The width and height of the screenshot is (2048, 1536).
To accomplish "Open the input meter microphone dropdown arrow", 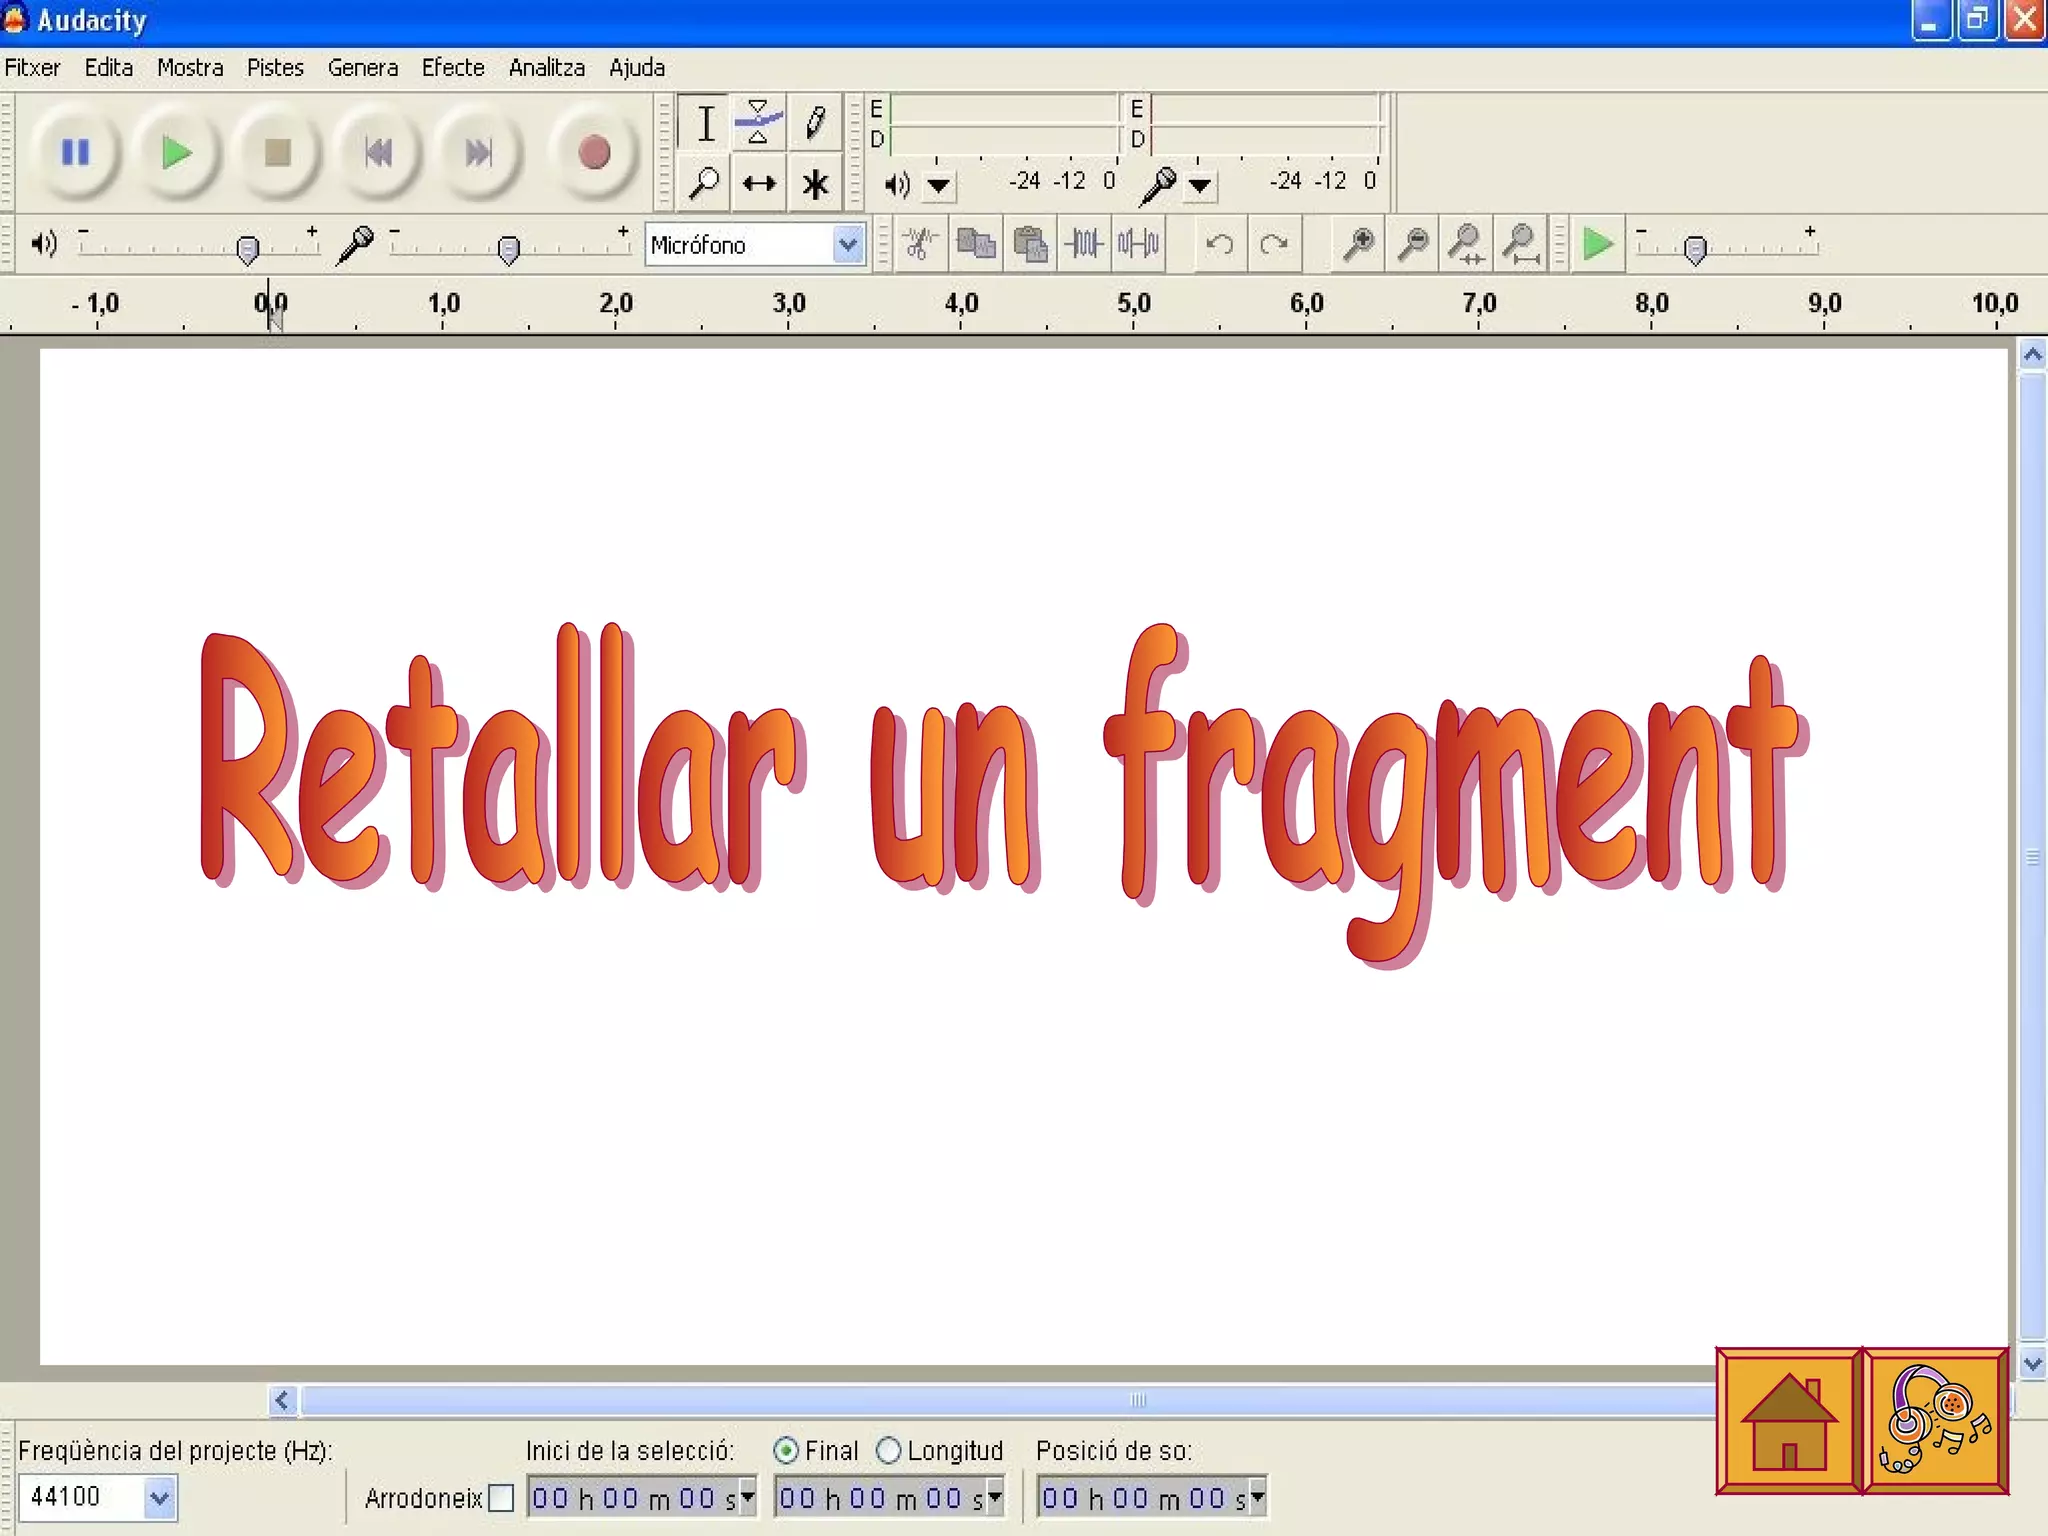I will [x=1200, y=185].
